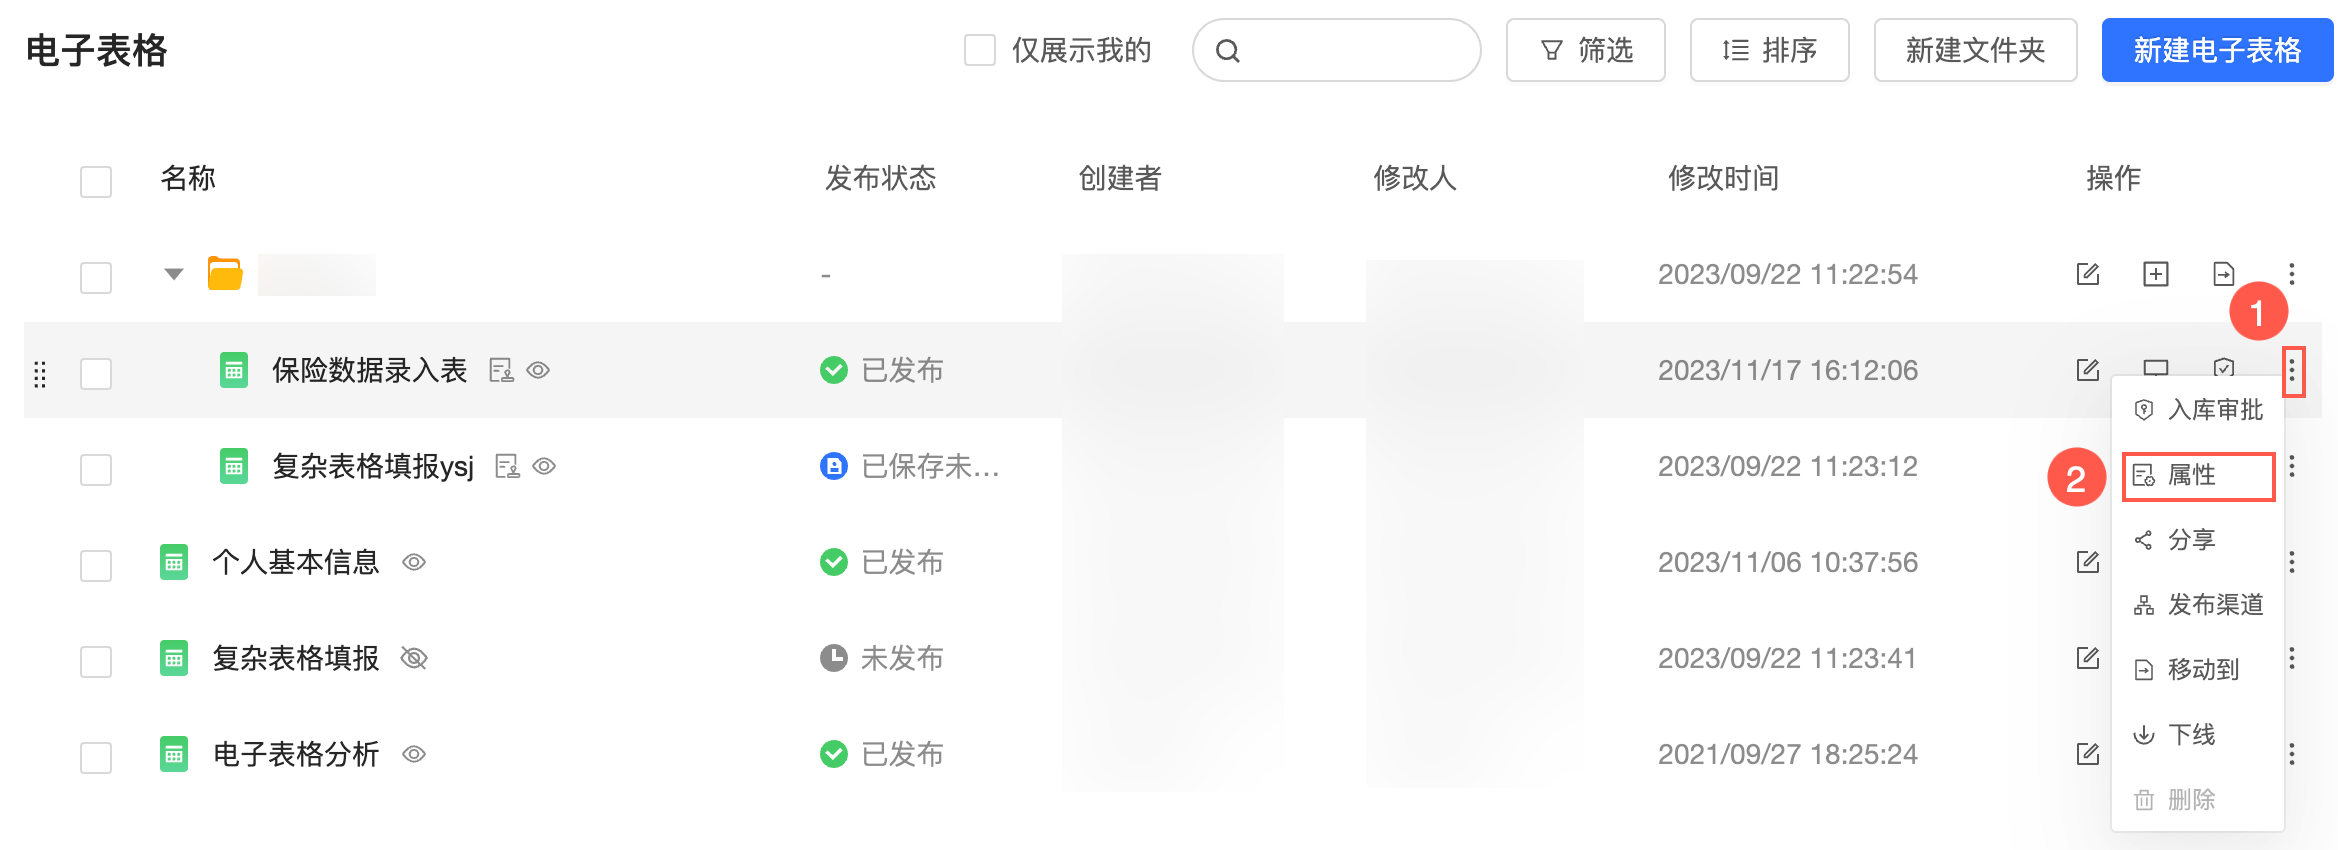
Task: Collapse the folder tree arrow
Action: point(174,274)
